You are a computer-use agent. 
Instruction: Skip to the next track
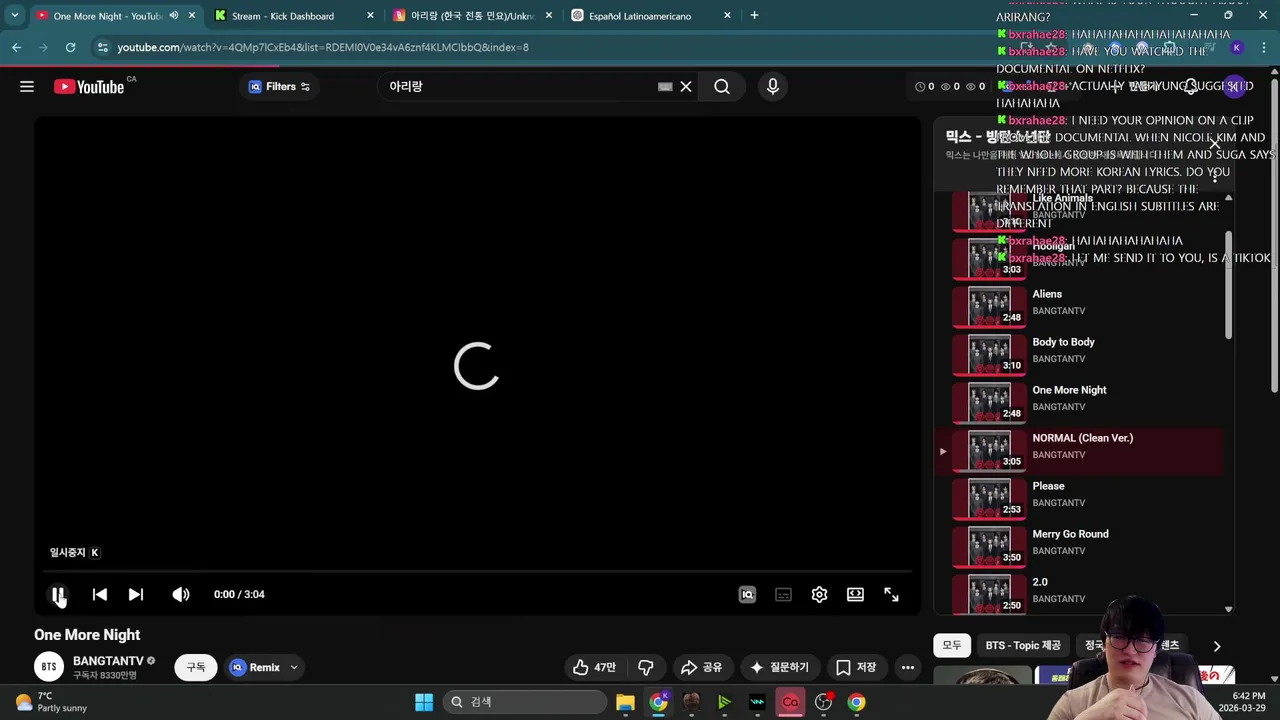click(136, 594)
